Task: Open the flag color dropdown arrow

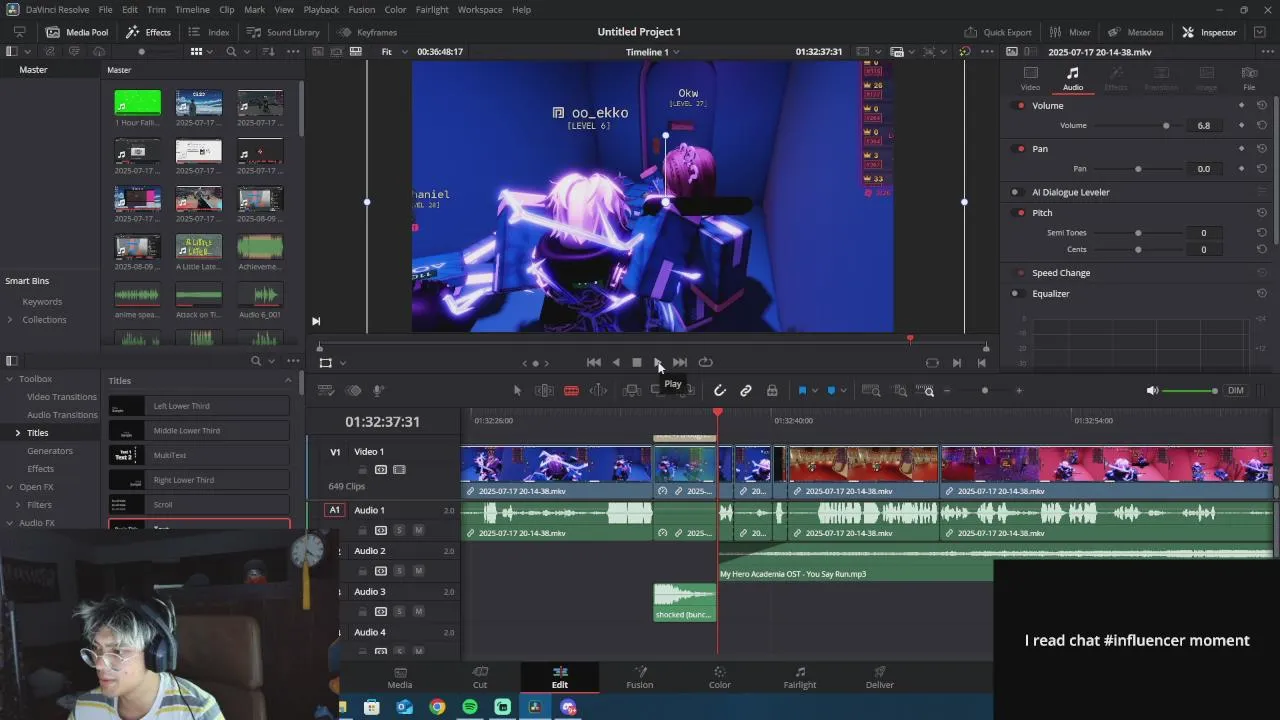Action: pyautogui.click(x=814, y=391)
